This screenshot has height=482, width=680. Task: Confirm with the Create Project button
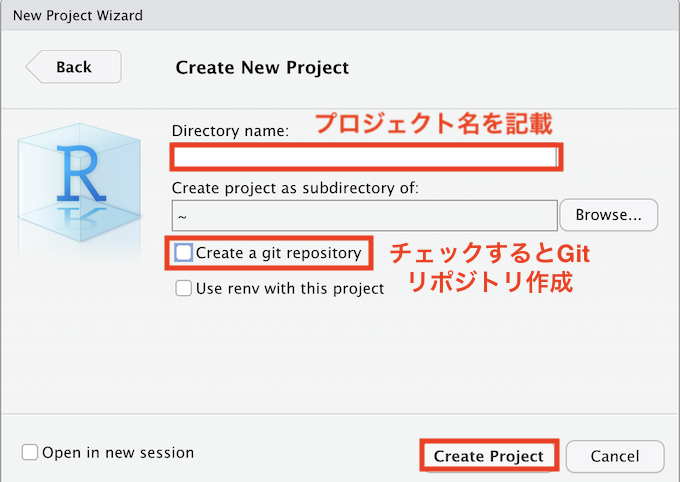click(x=489, y=456)
